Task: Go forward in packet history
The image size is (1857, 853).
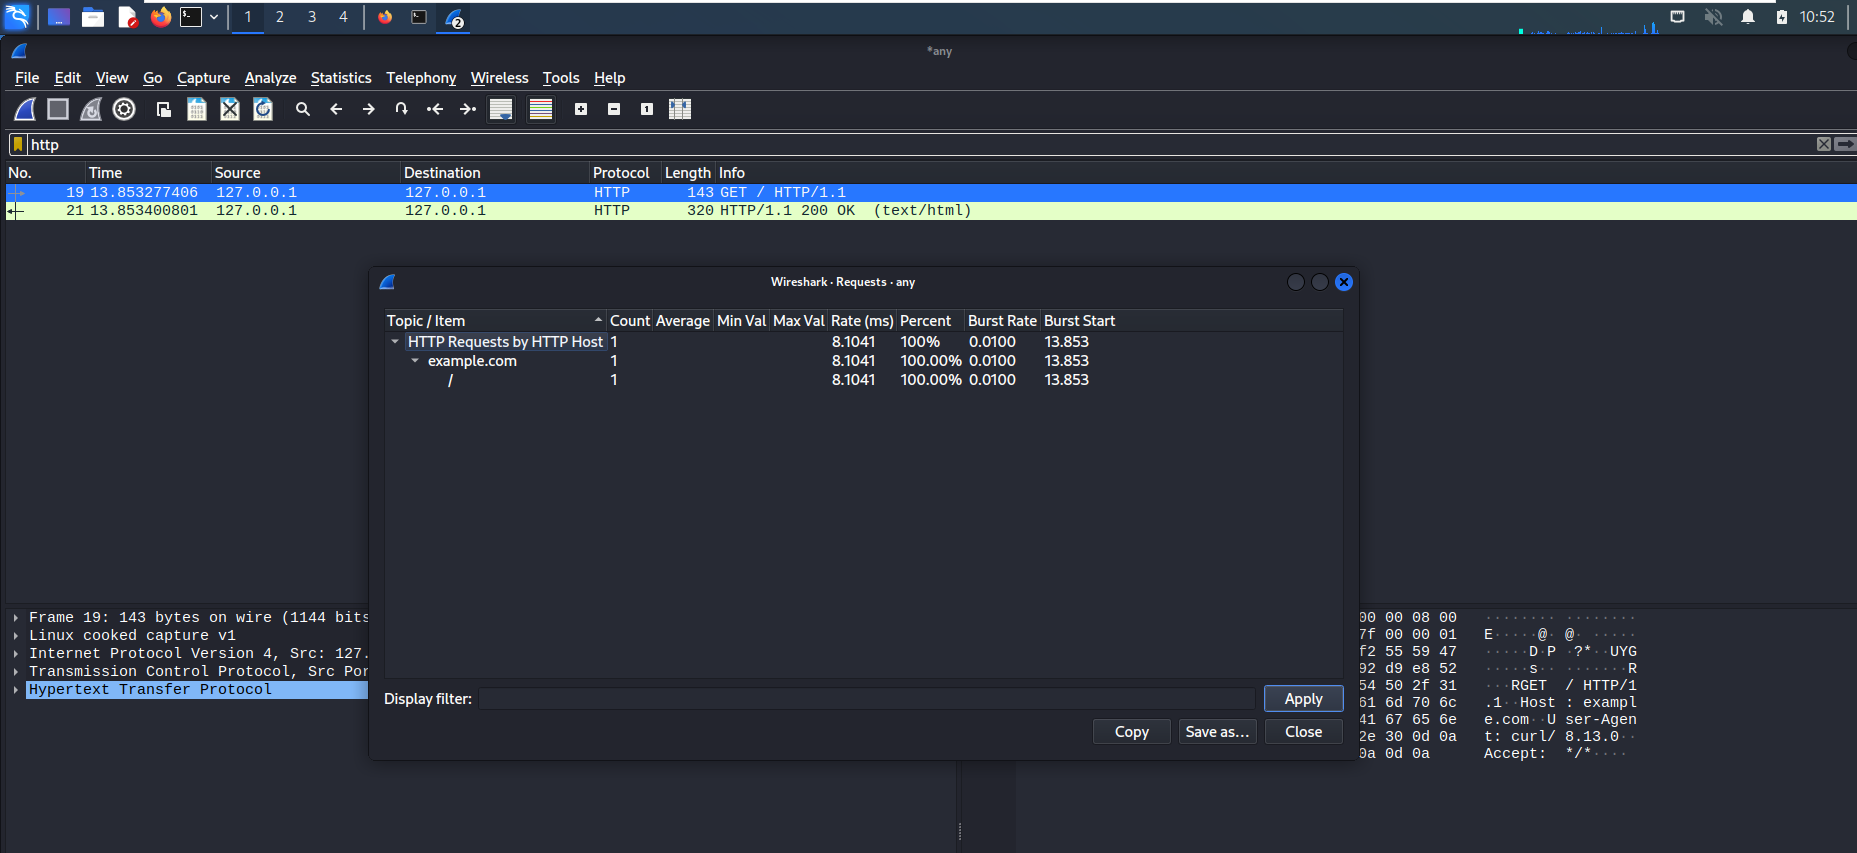Action: pos(369,109)
